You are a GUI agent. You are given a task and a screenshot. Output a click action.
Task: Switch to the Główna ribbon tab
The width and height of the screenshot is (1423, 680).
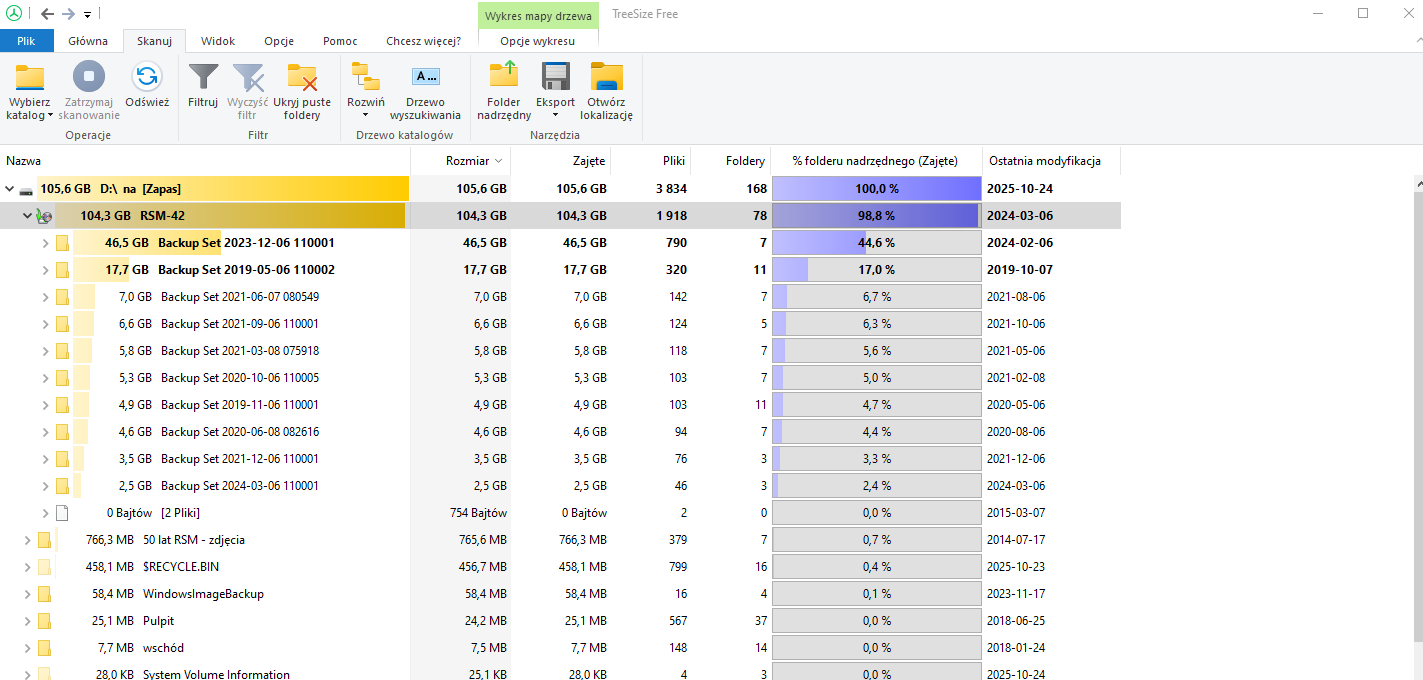coord(88,41)
